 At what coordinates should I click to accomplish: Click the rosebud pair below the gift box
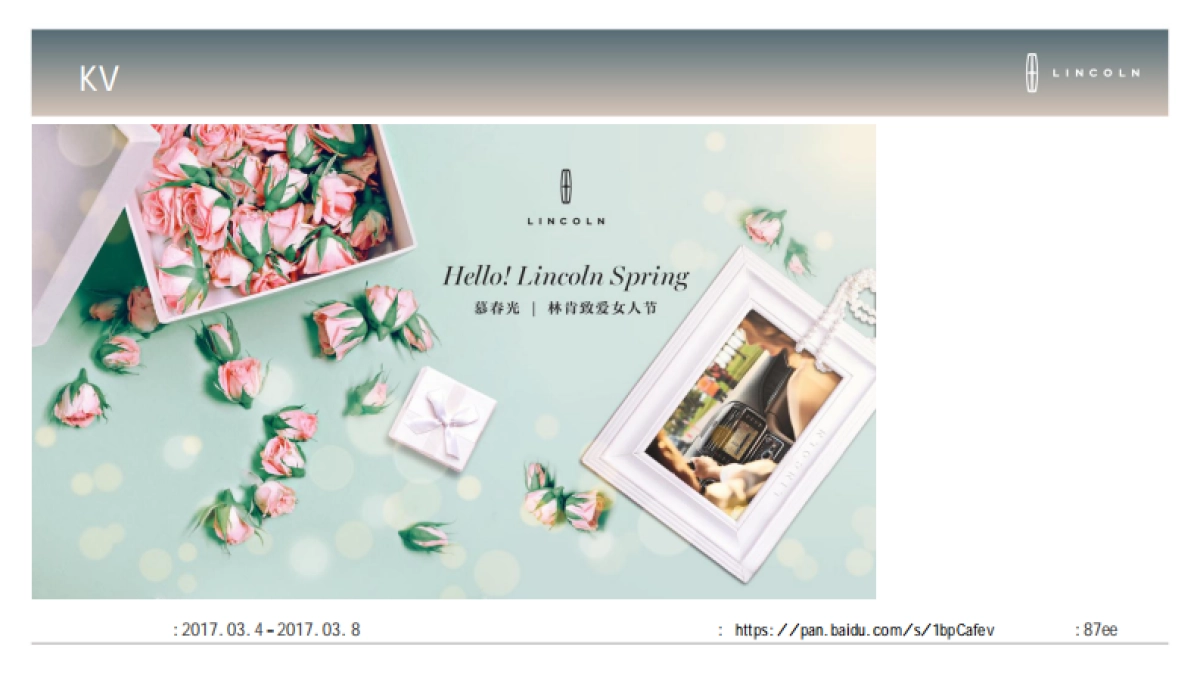coord(566,498)
